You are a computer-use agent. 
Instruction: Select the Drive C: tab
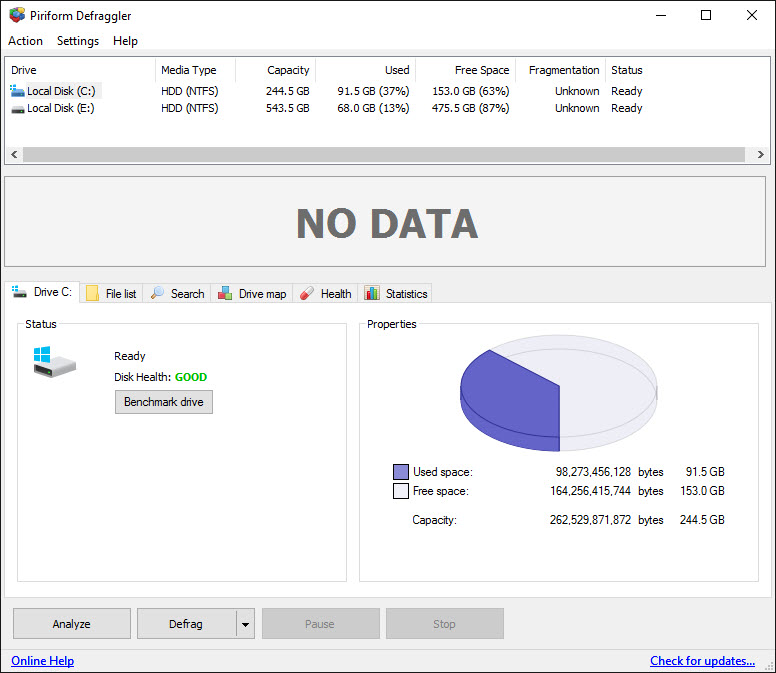[43, 292]
